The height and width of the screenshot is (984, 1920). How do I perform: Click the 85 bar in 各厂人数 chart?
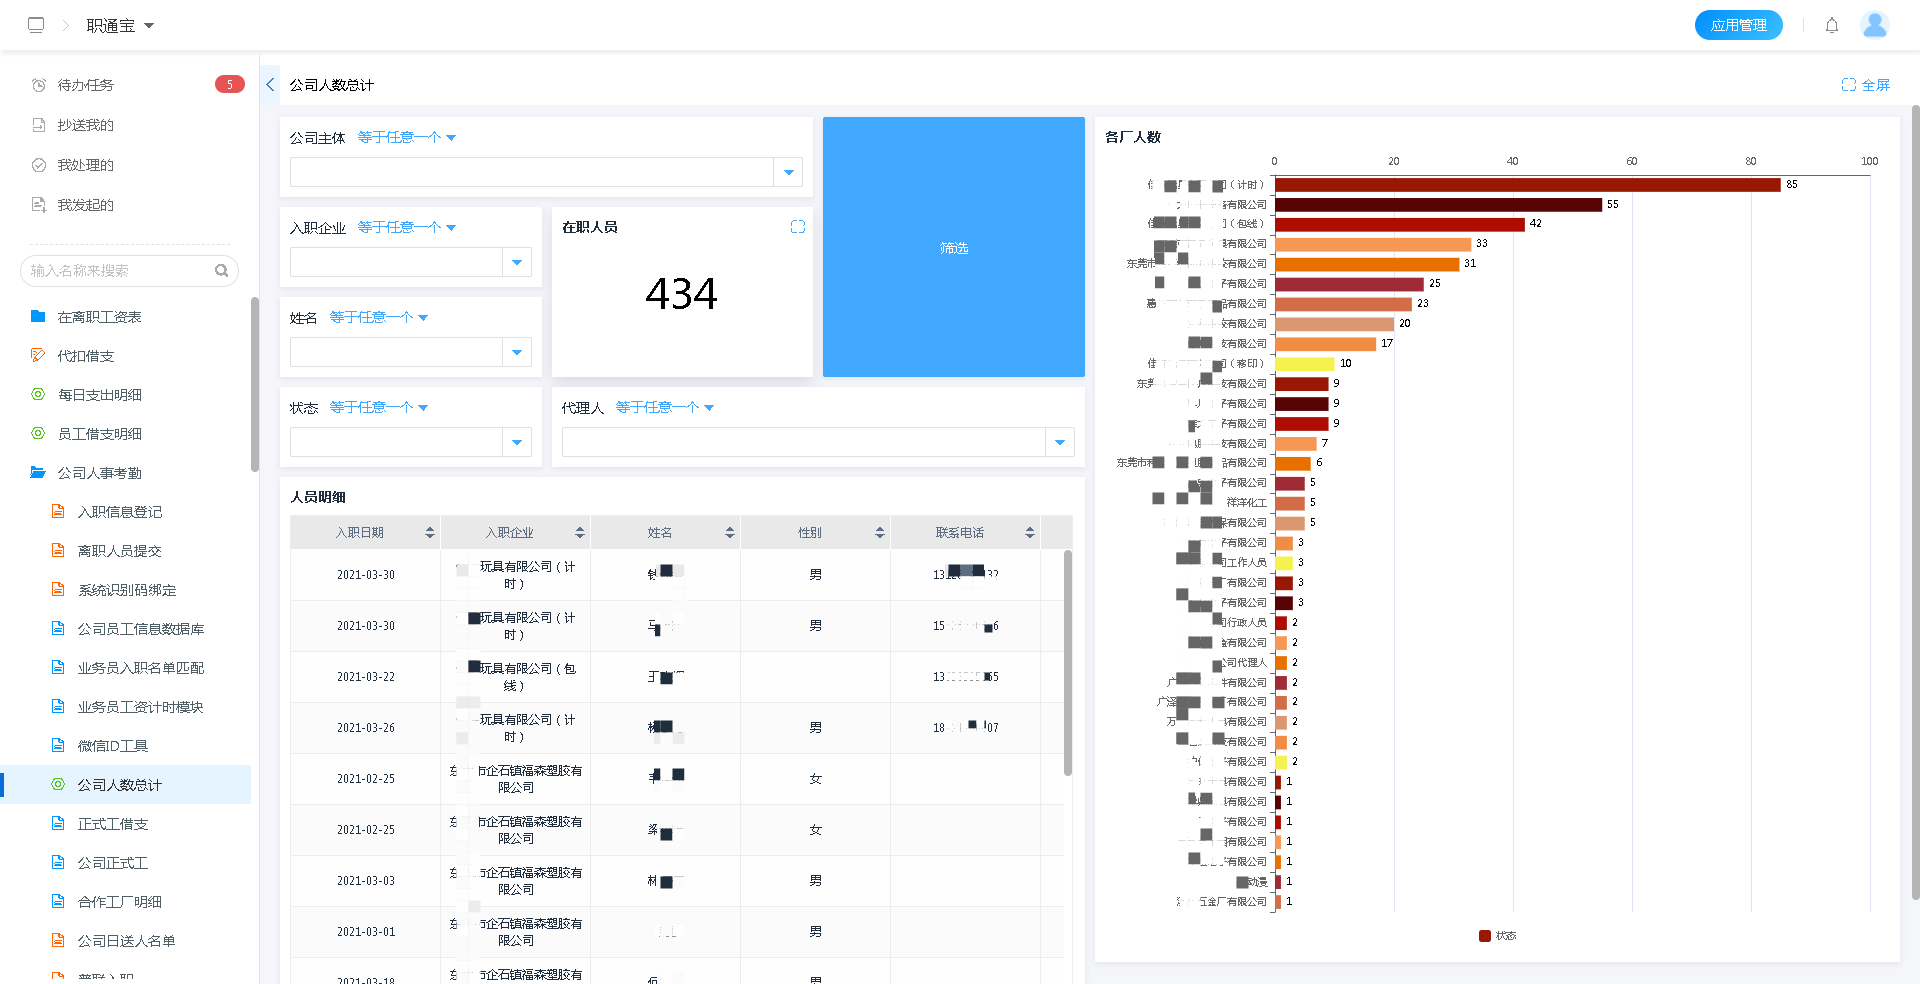1527,185
